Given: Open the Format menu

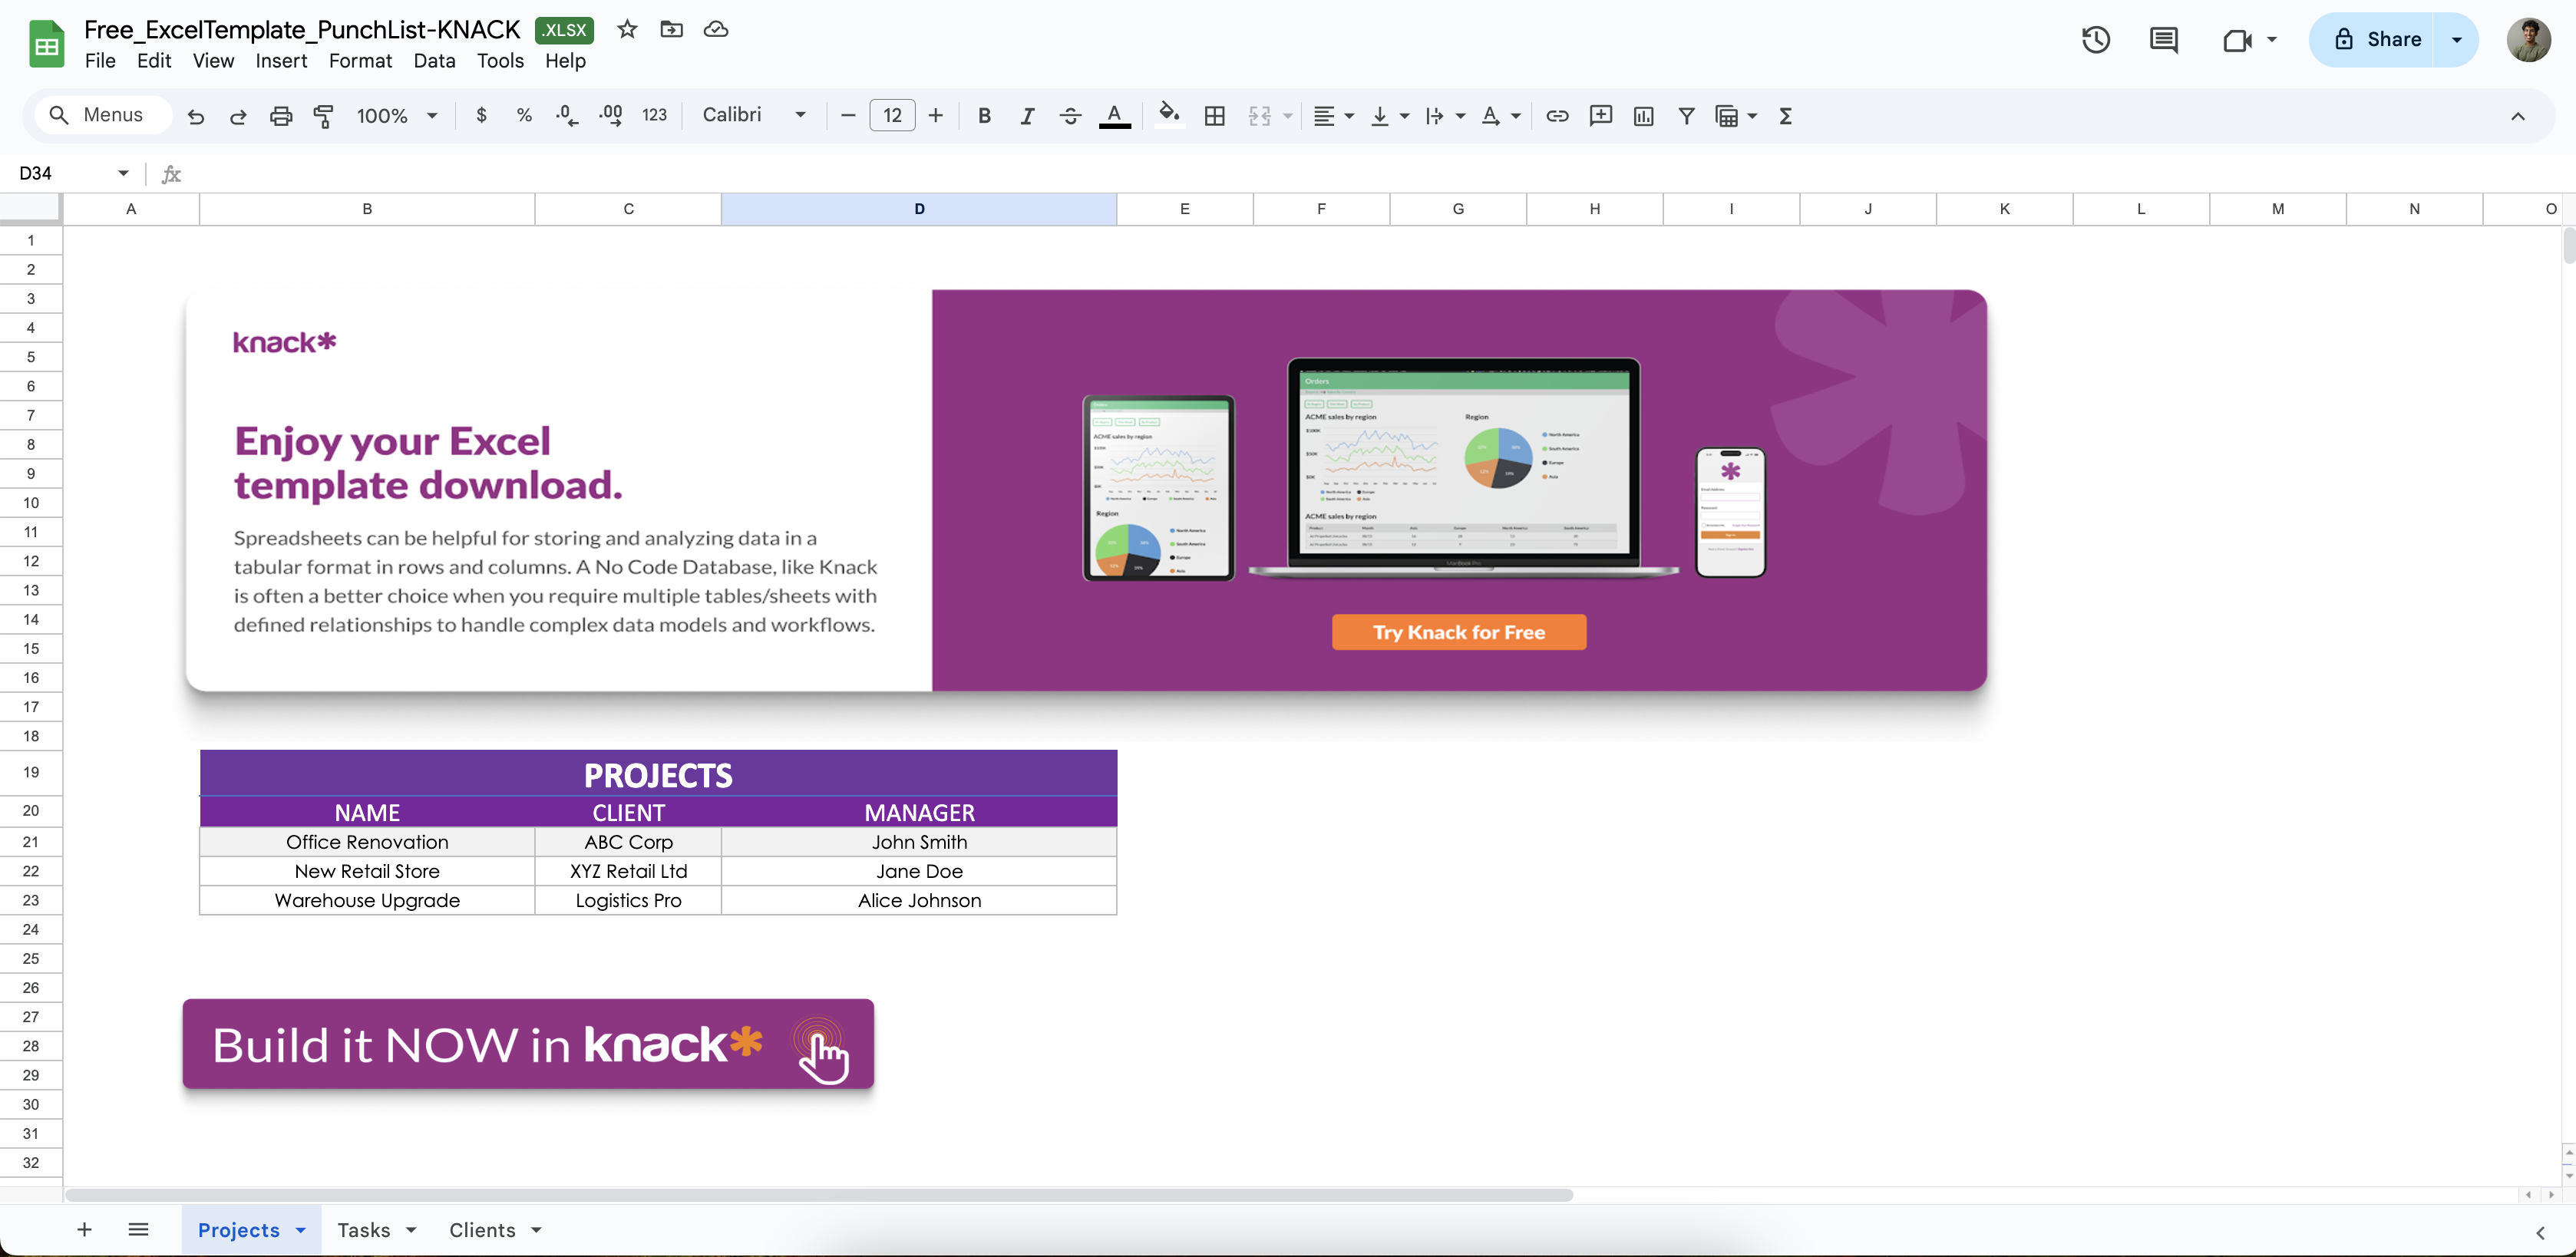Looking at the screenshot, I should 360,61.
